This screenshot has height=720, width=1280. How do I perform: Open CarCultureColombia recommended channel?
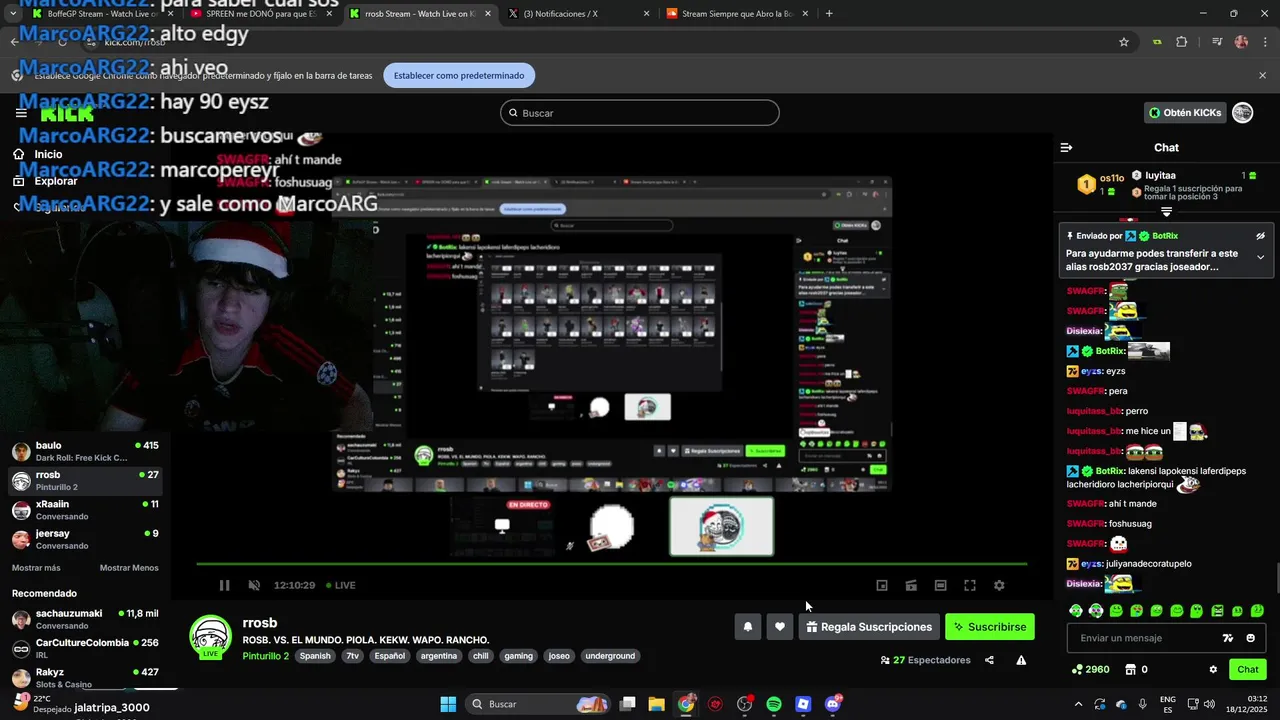pos(85,648)
